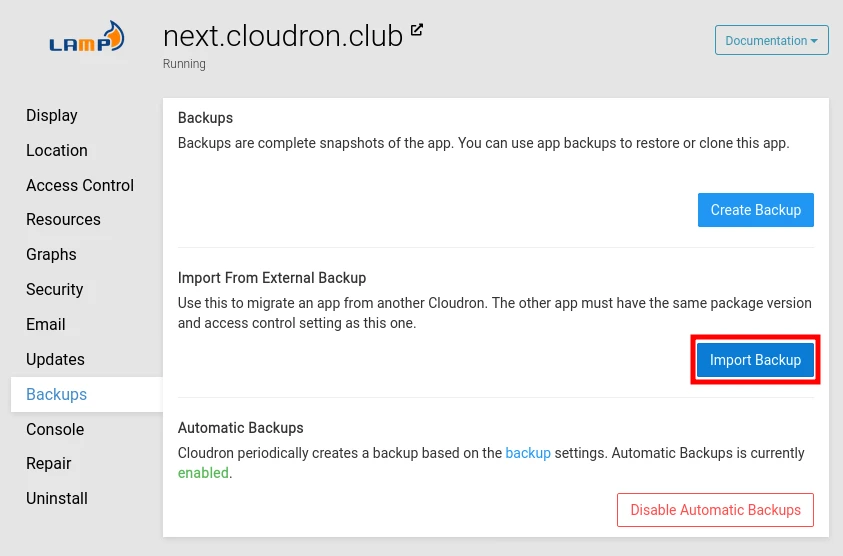Disable Automatic Backups
Image resolution: width=843 pixels, height=556 pixels.
tap(715, 510)
